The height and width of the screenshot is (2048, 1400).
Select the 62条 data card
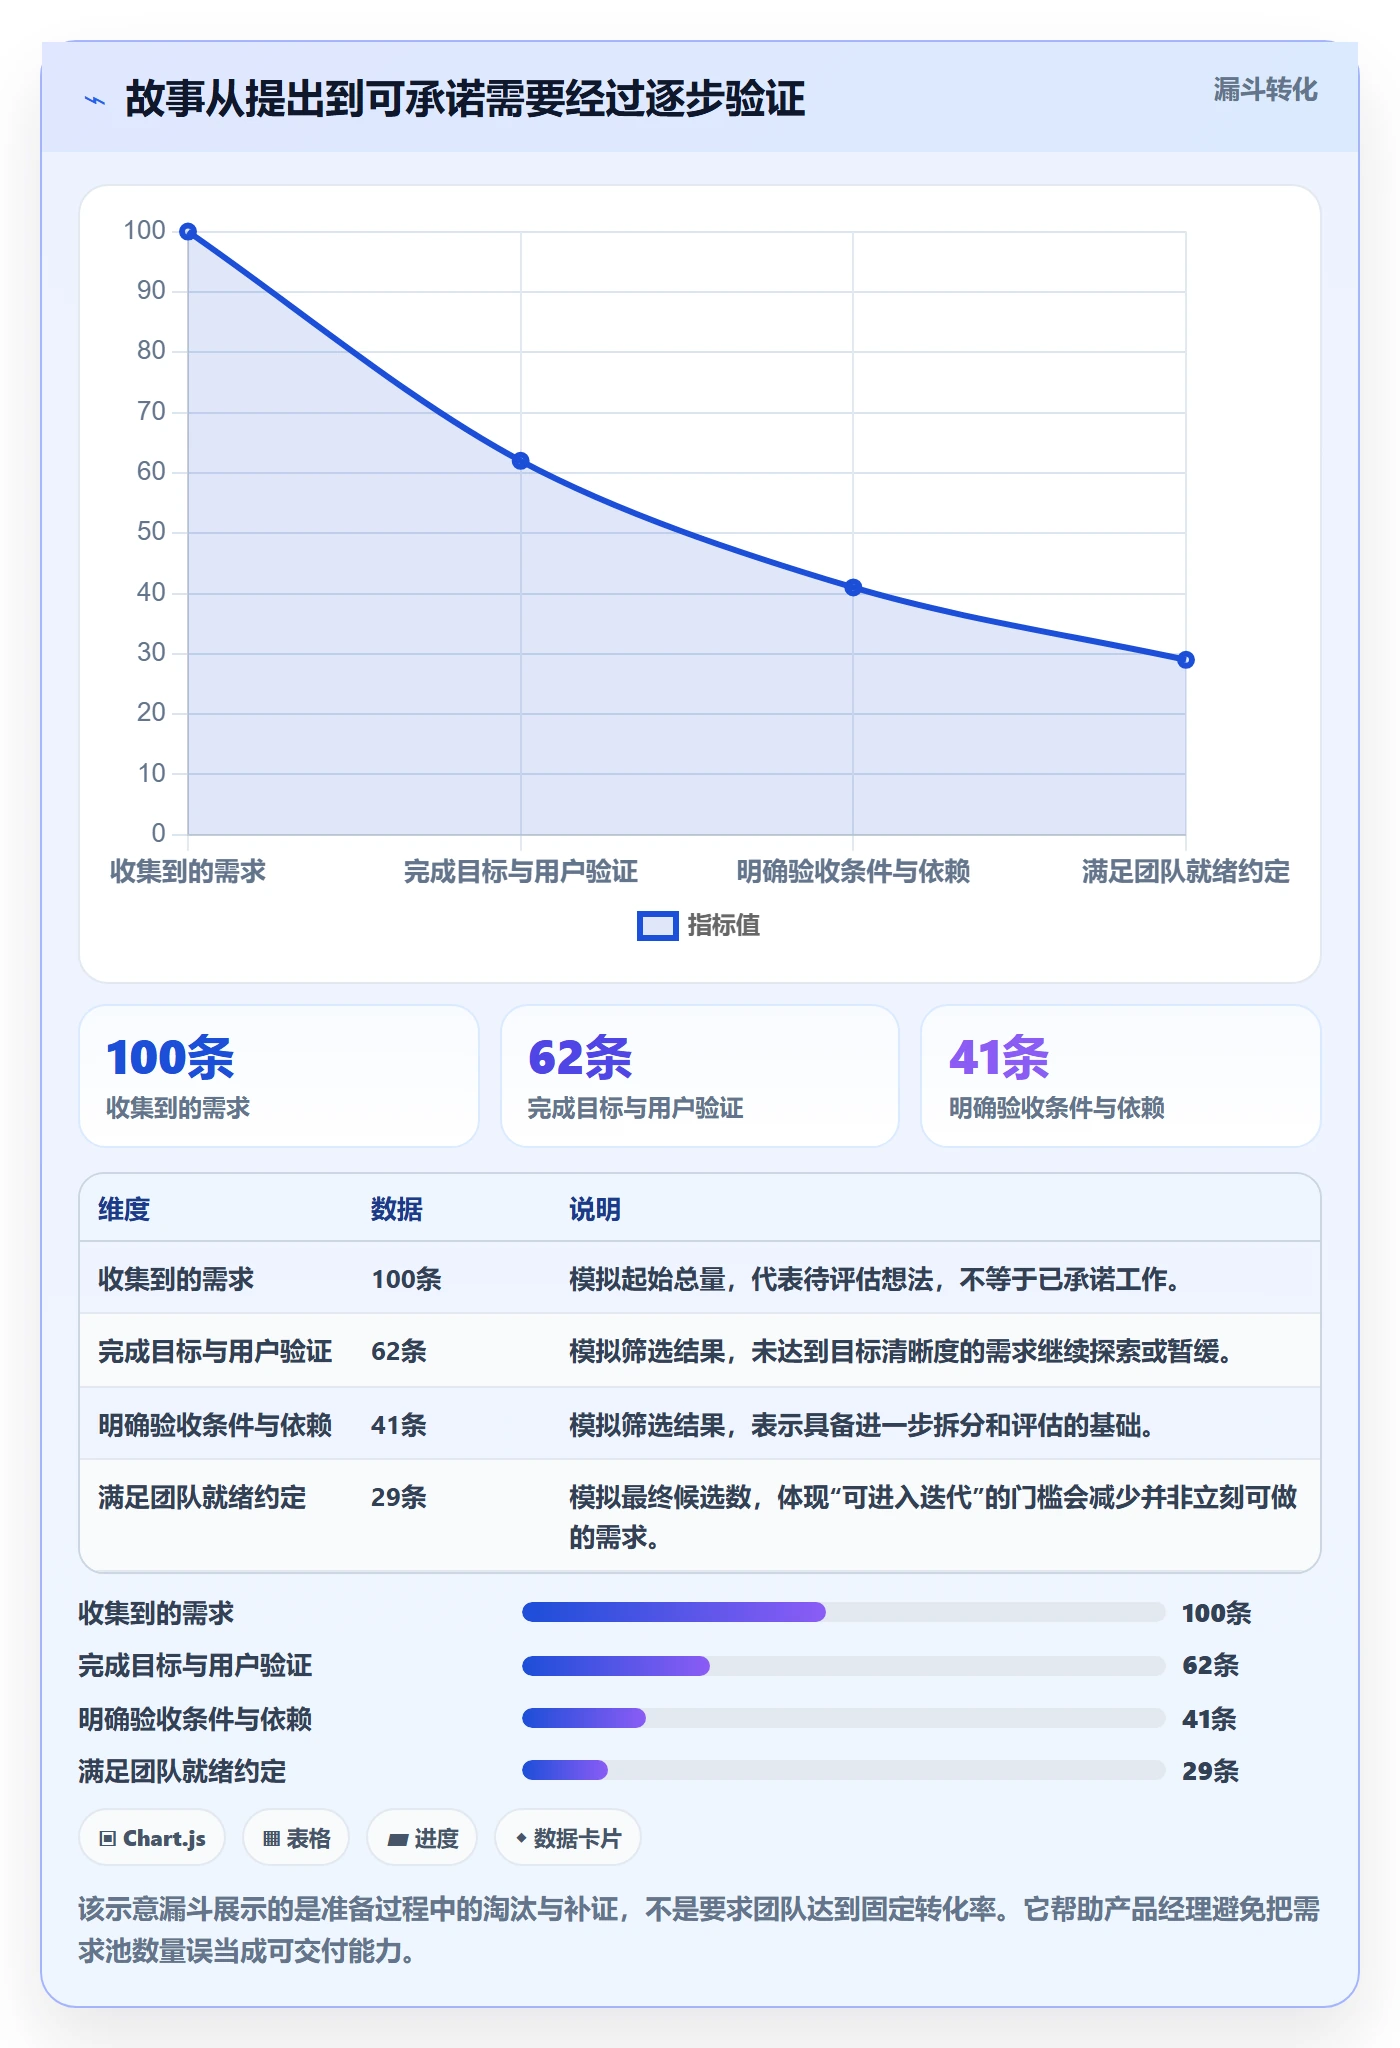coord(700,1076)
